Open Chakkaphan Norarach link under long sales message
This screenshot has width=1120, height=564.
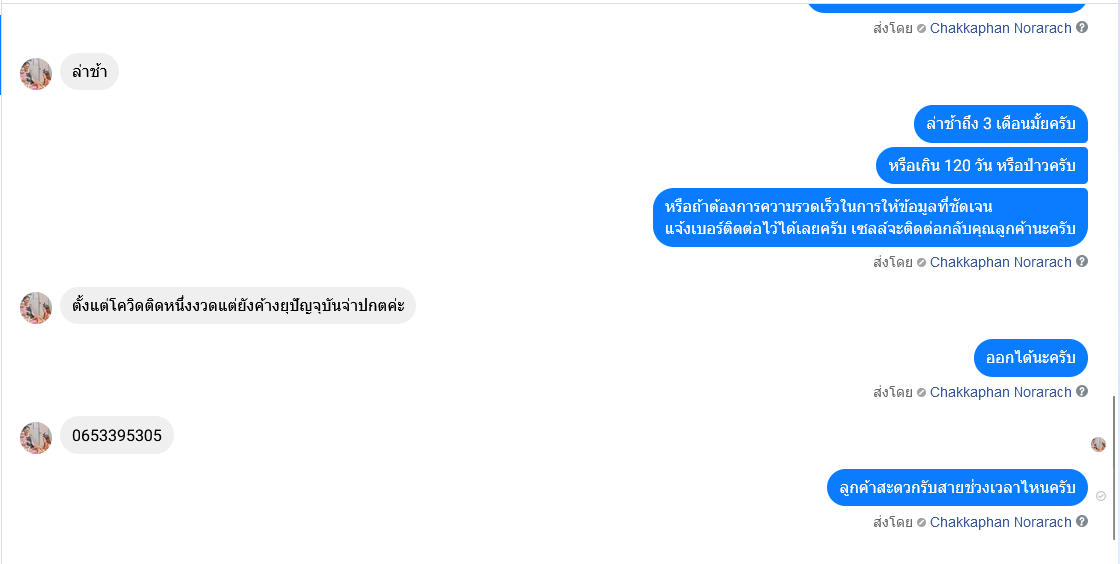click(x=1001, y=262)
